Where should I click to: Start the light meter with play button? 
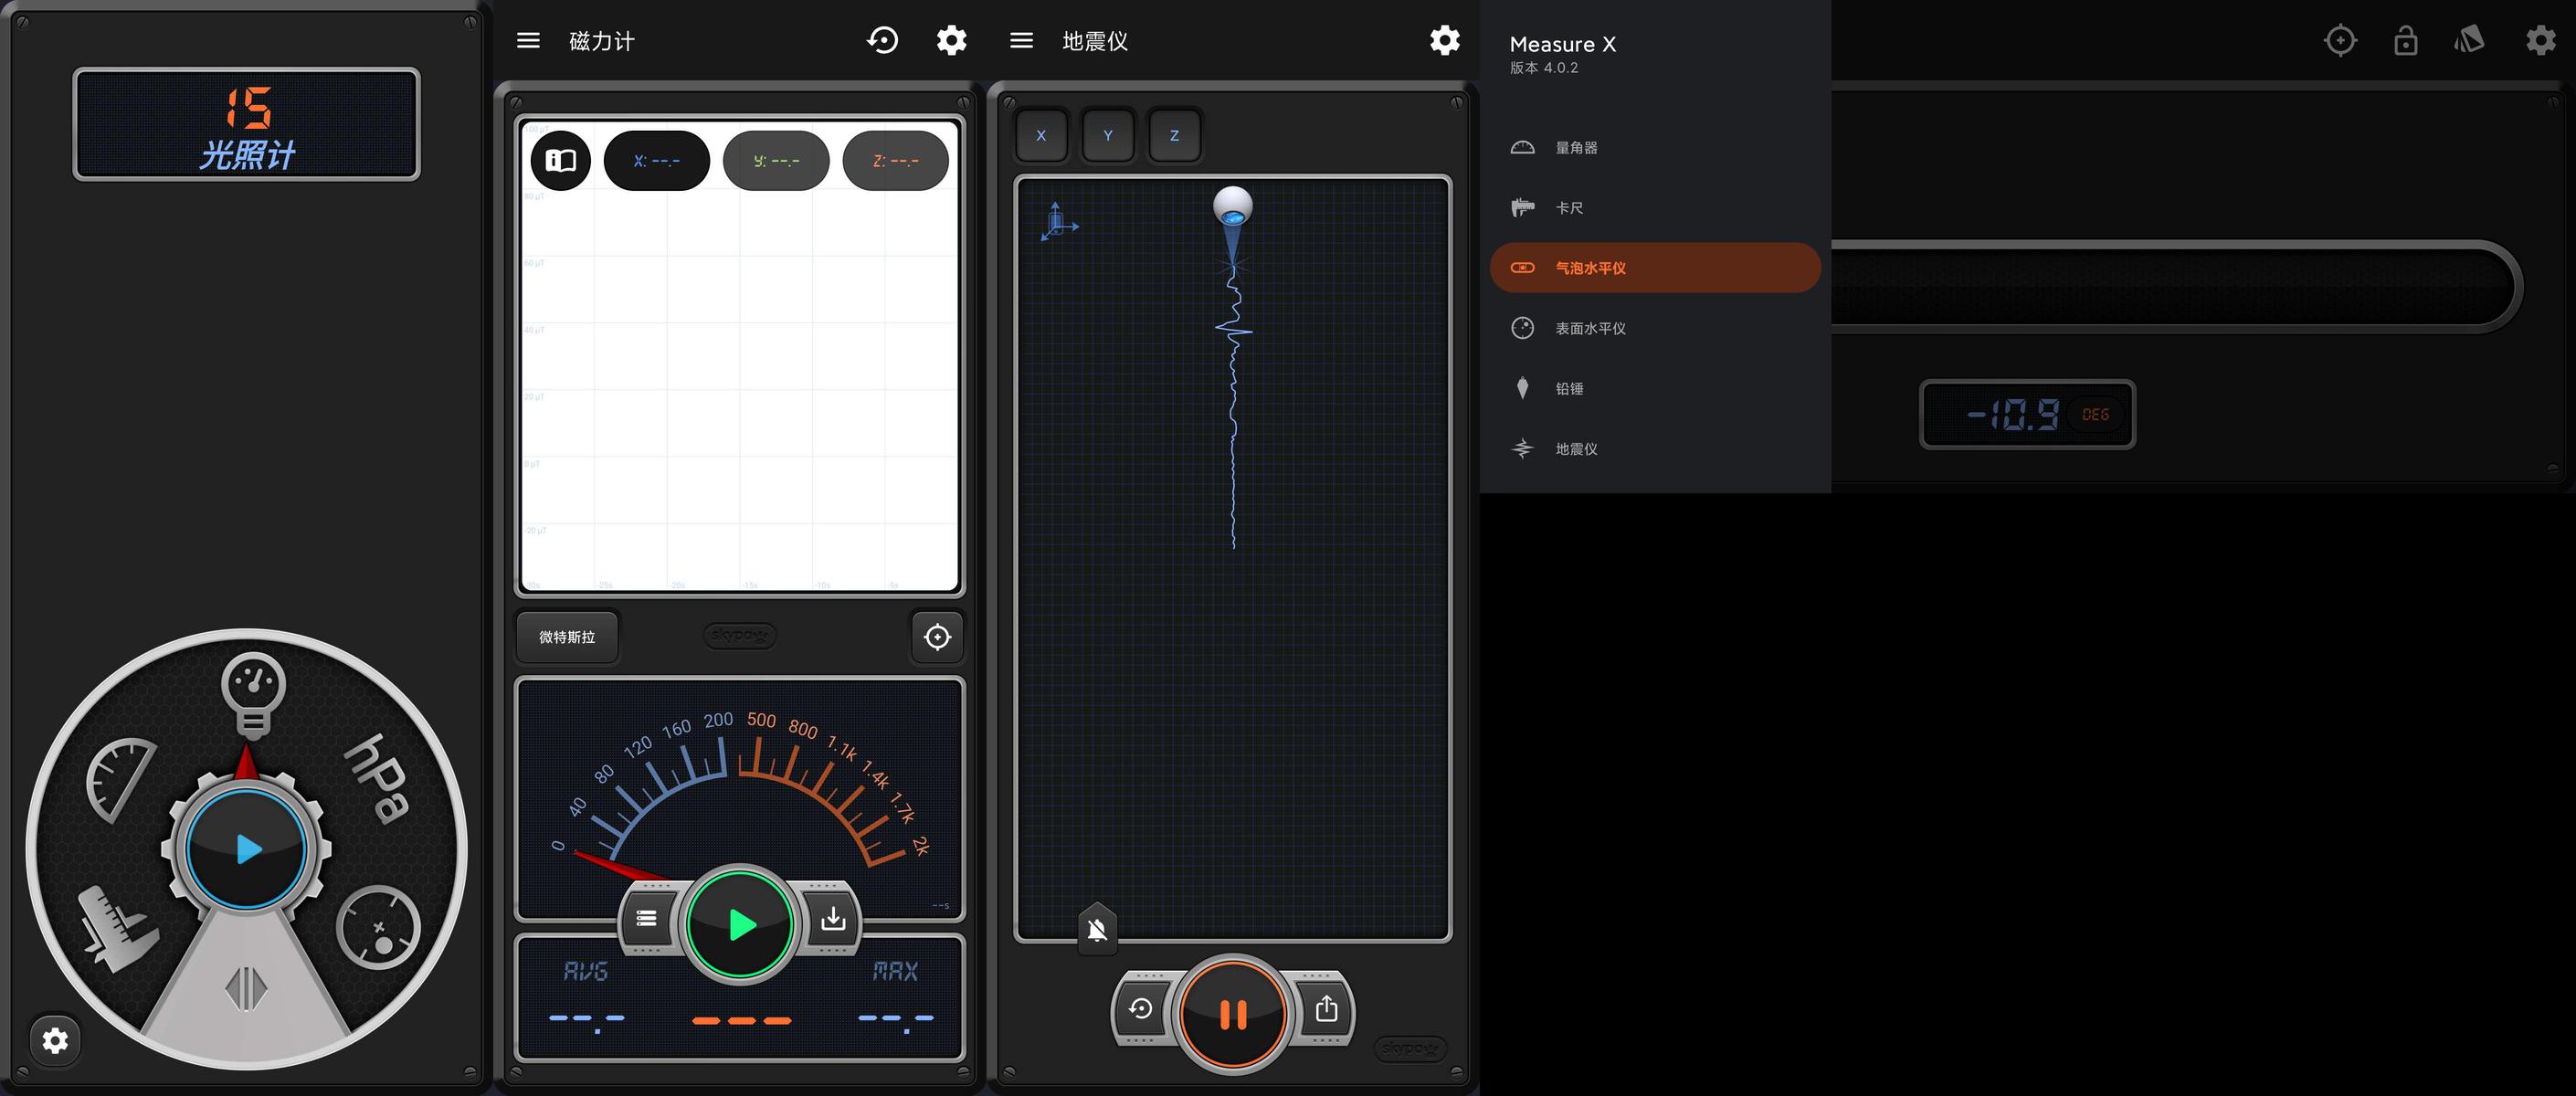(x=246, y=849)
